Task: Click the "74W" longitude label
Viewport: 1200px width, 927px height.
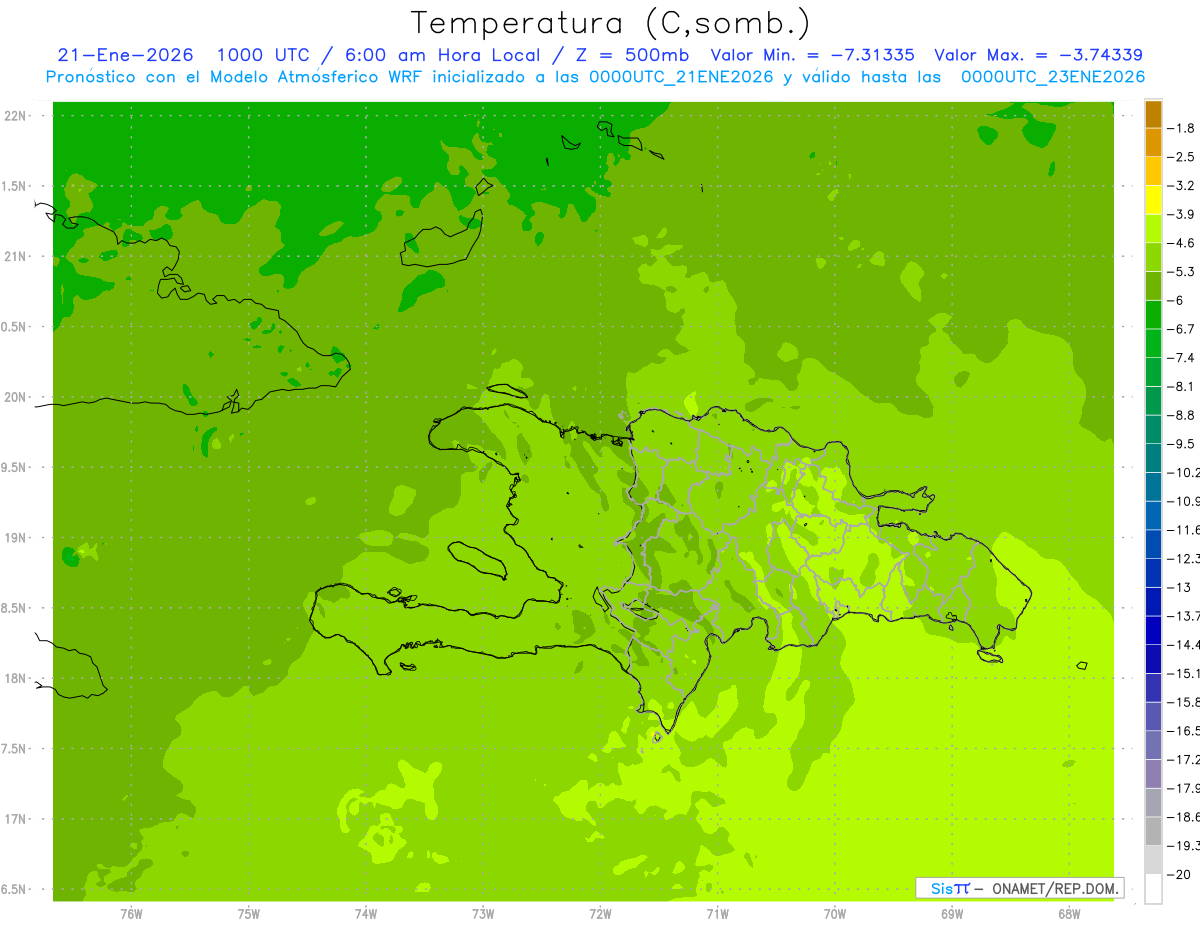Action: [366, 913]
